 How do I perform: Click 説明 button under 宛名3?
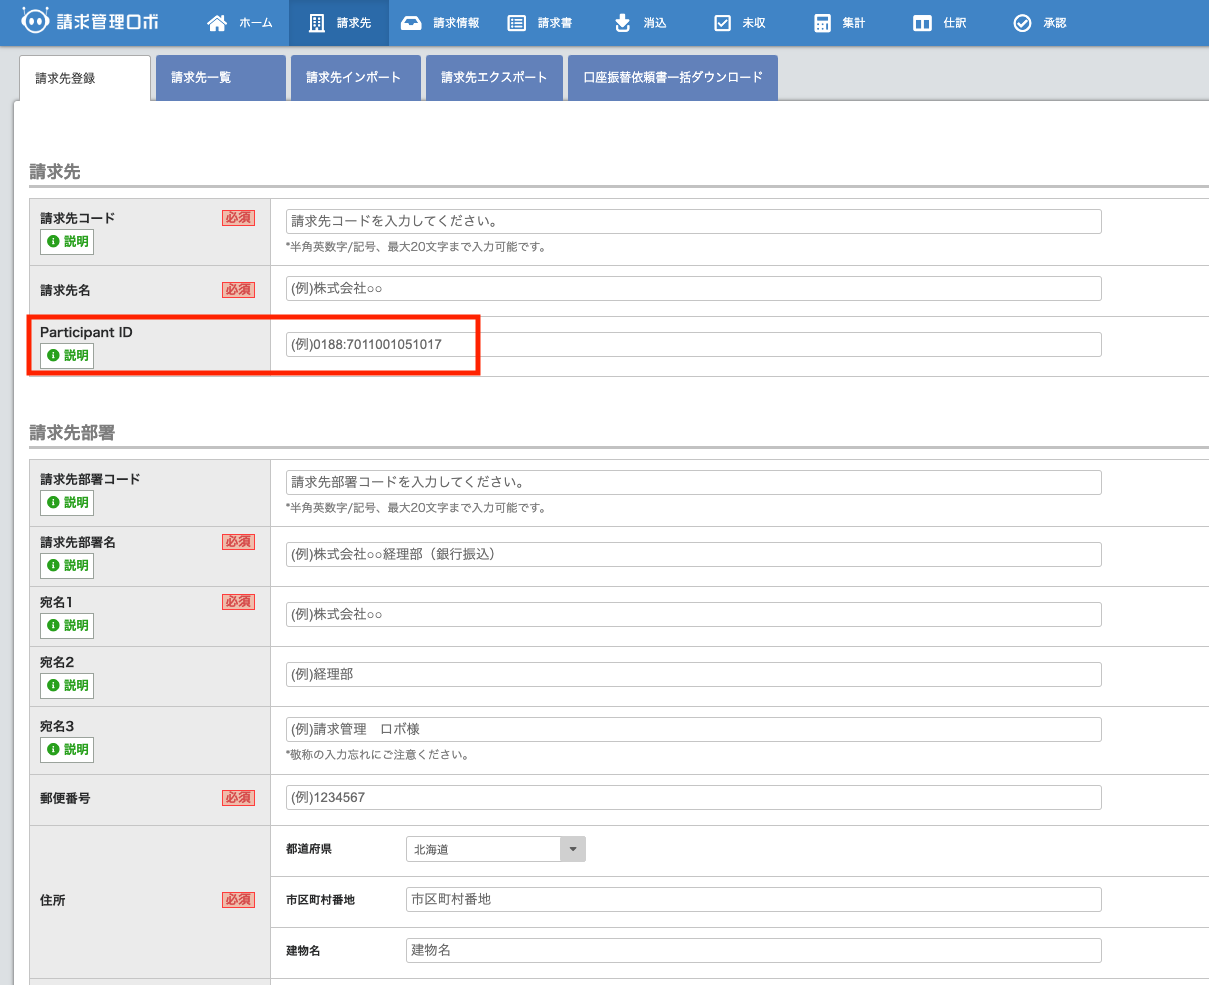[x=67, y=750]
